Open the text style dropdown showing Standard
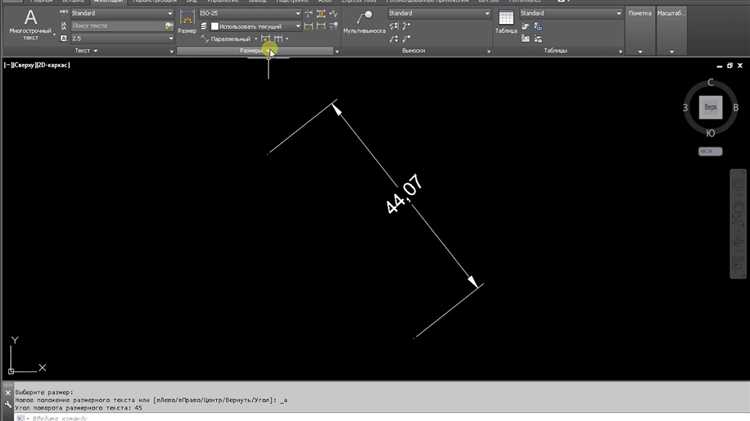The image size is (750, 421). coord(122,13)
